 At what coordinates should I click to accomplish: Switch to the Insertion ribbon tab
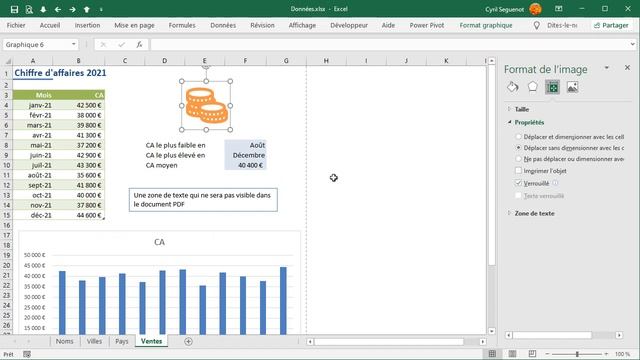tap(87, 25)
